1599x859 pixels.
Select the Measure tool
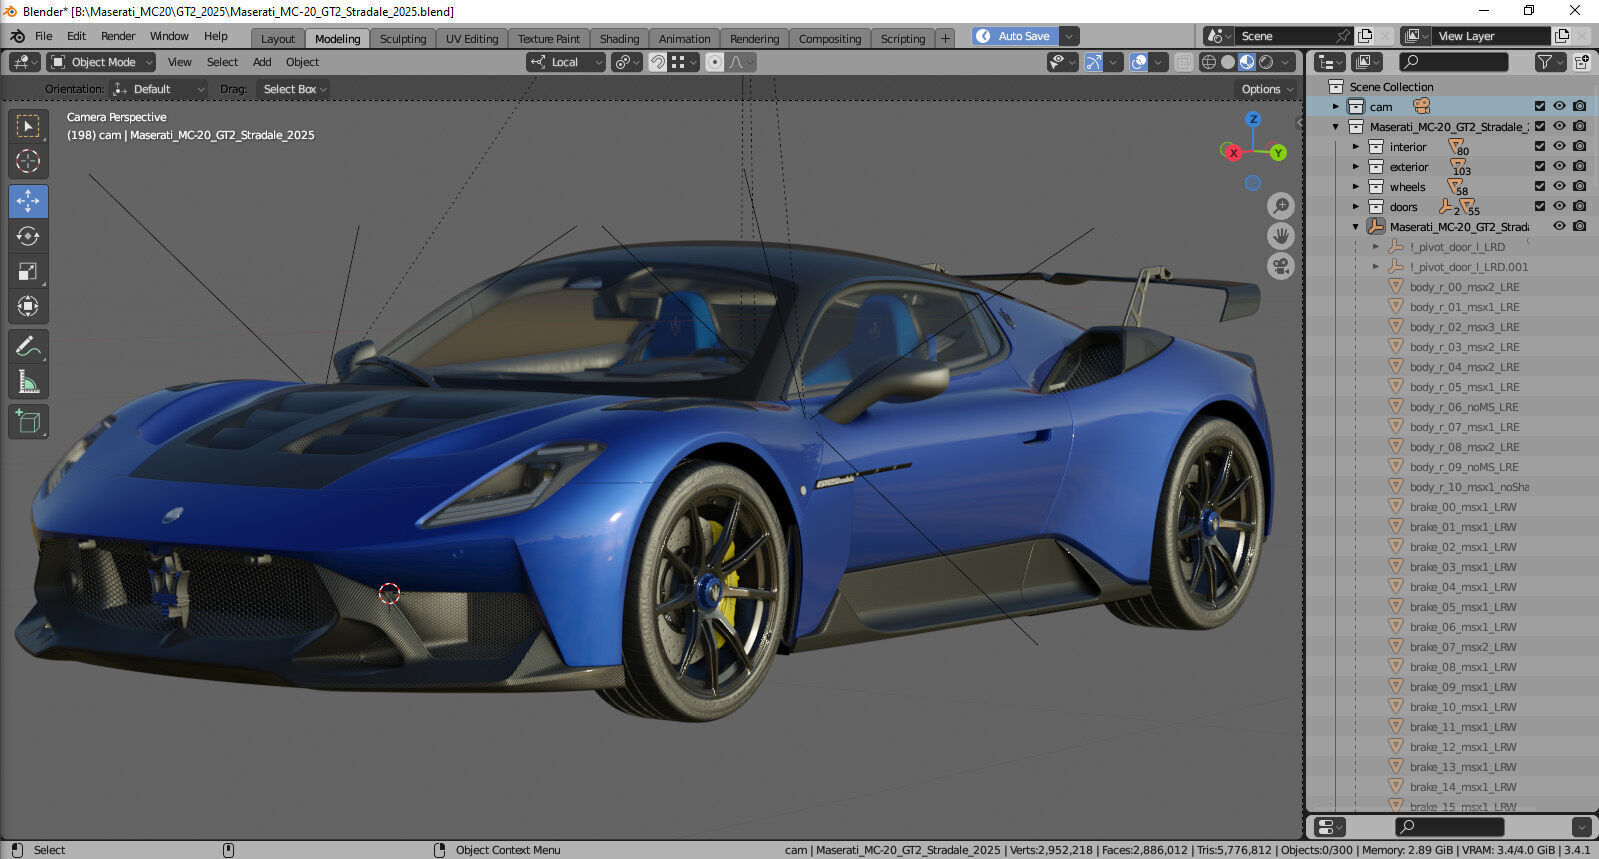tap(28, 382)
